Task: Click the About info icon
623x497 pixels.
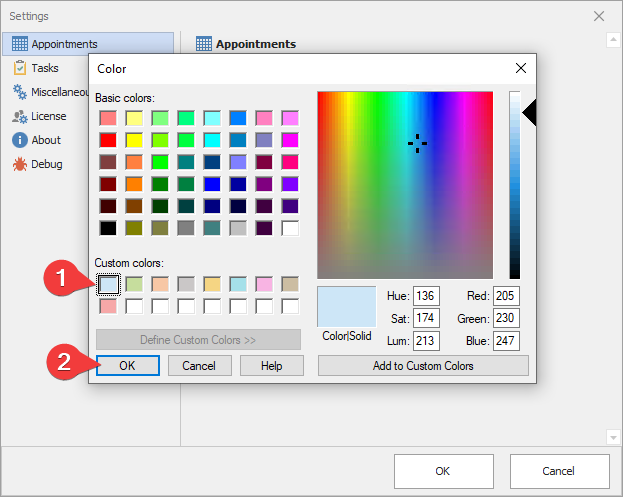Action: click(19, 140)
